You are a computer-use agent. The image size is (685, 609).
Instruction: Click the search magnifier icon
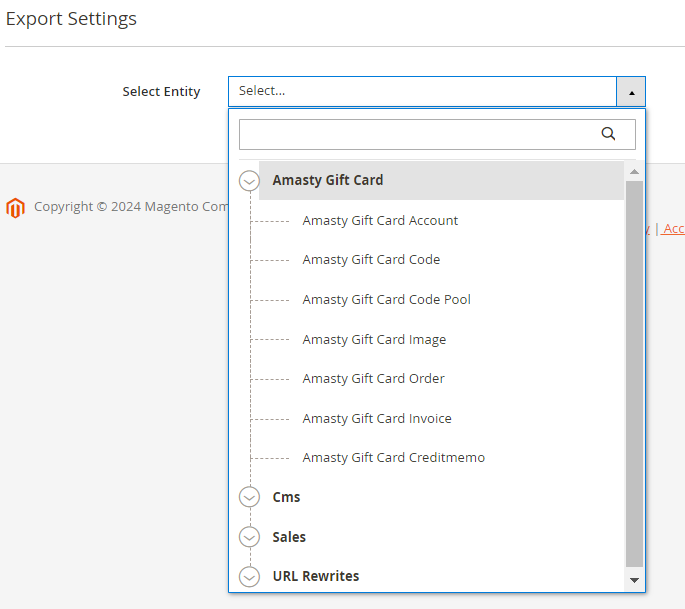(x=608, y=134)
